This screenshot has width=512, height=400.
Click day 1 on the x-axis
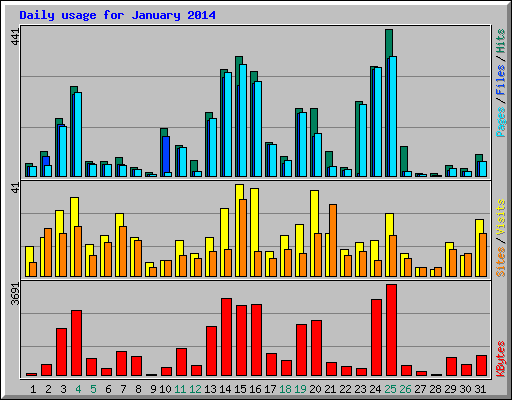33,389
